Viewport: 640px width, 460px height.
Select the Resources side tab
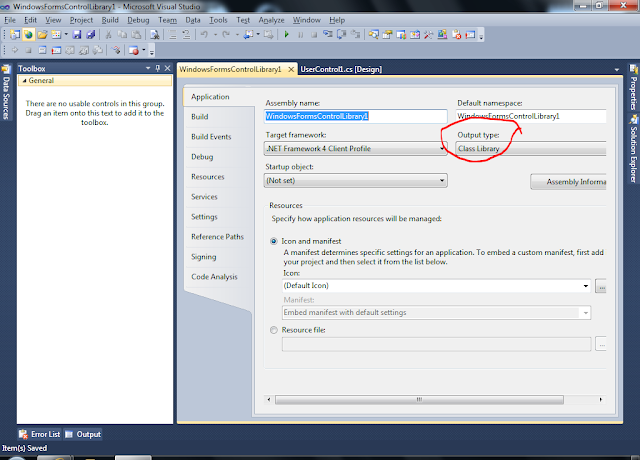(x=208, y=177)
